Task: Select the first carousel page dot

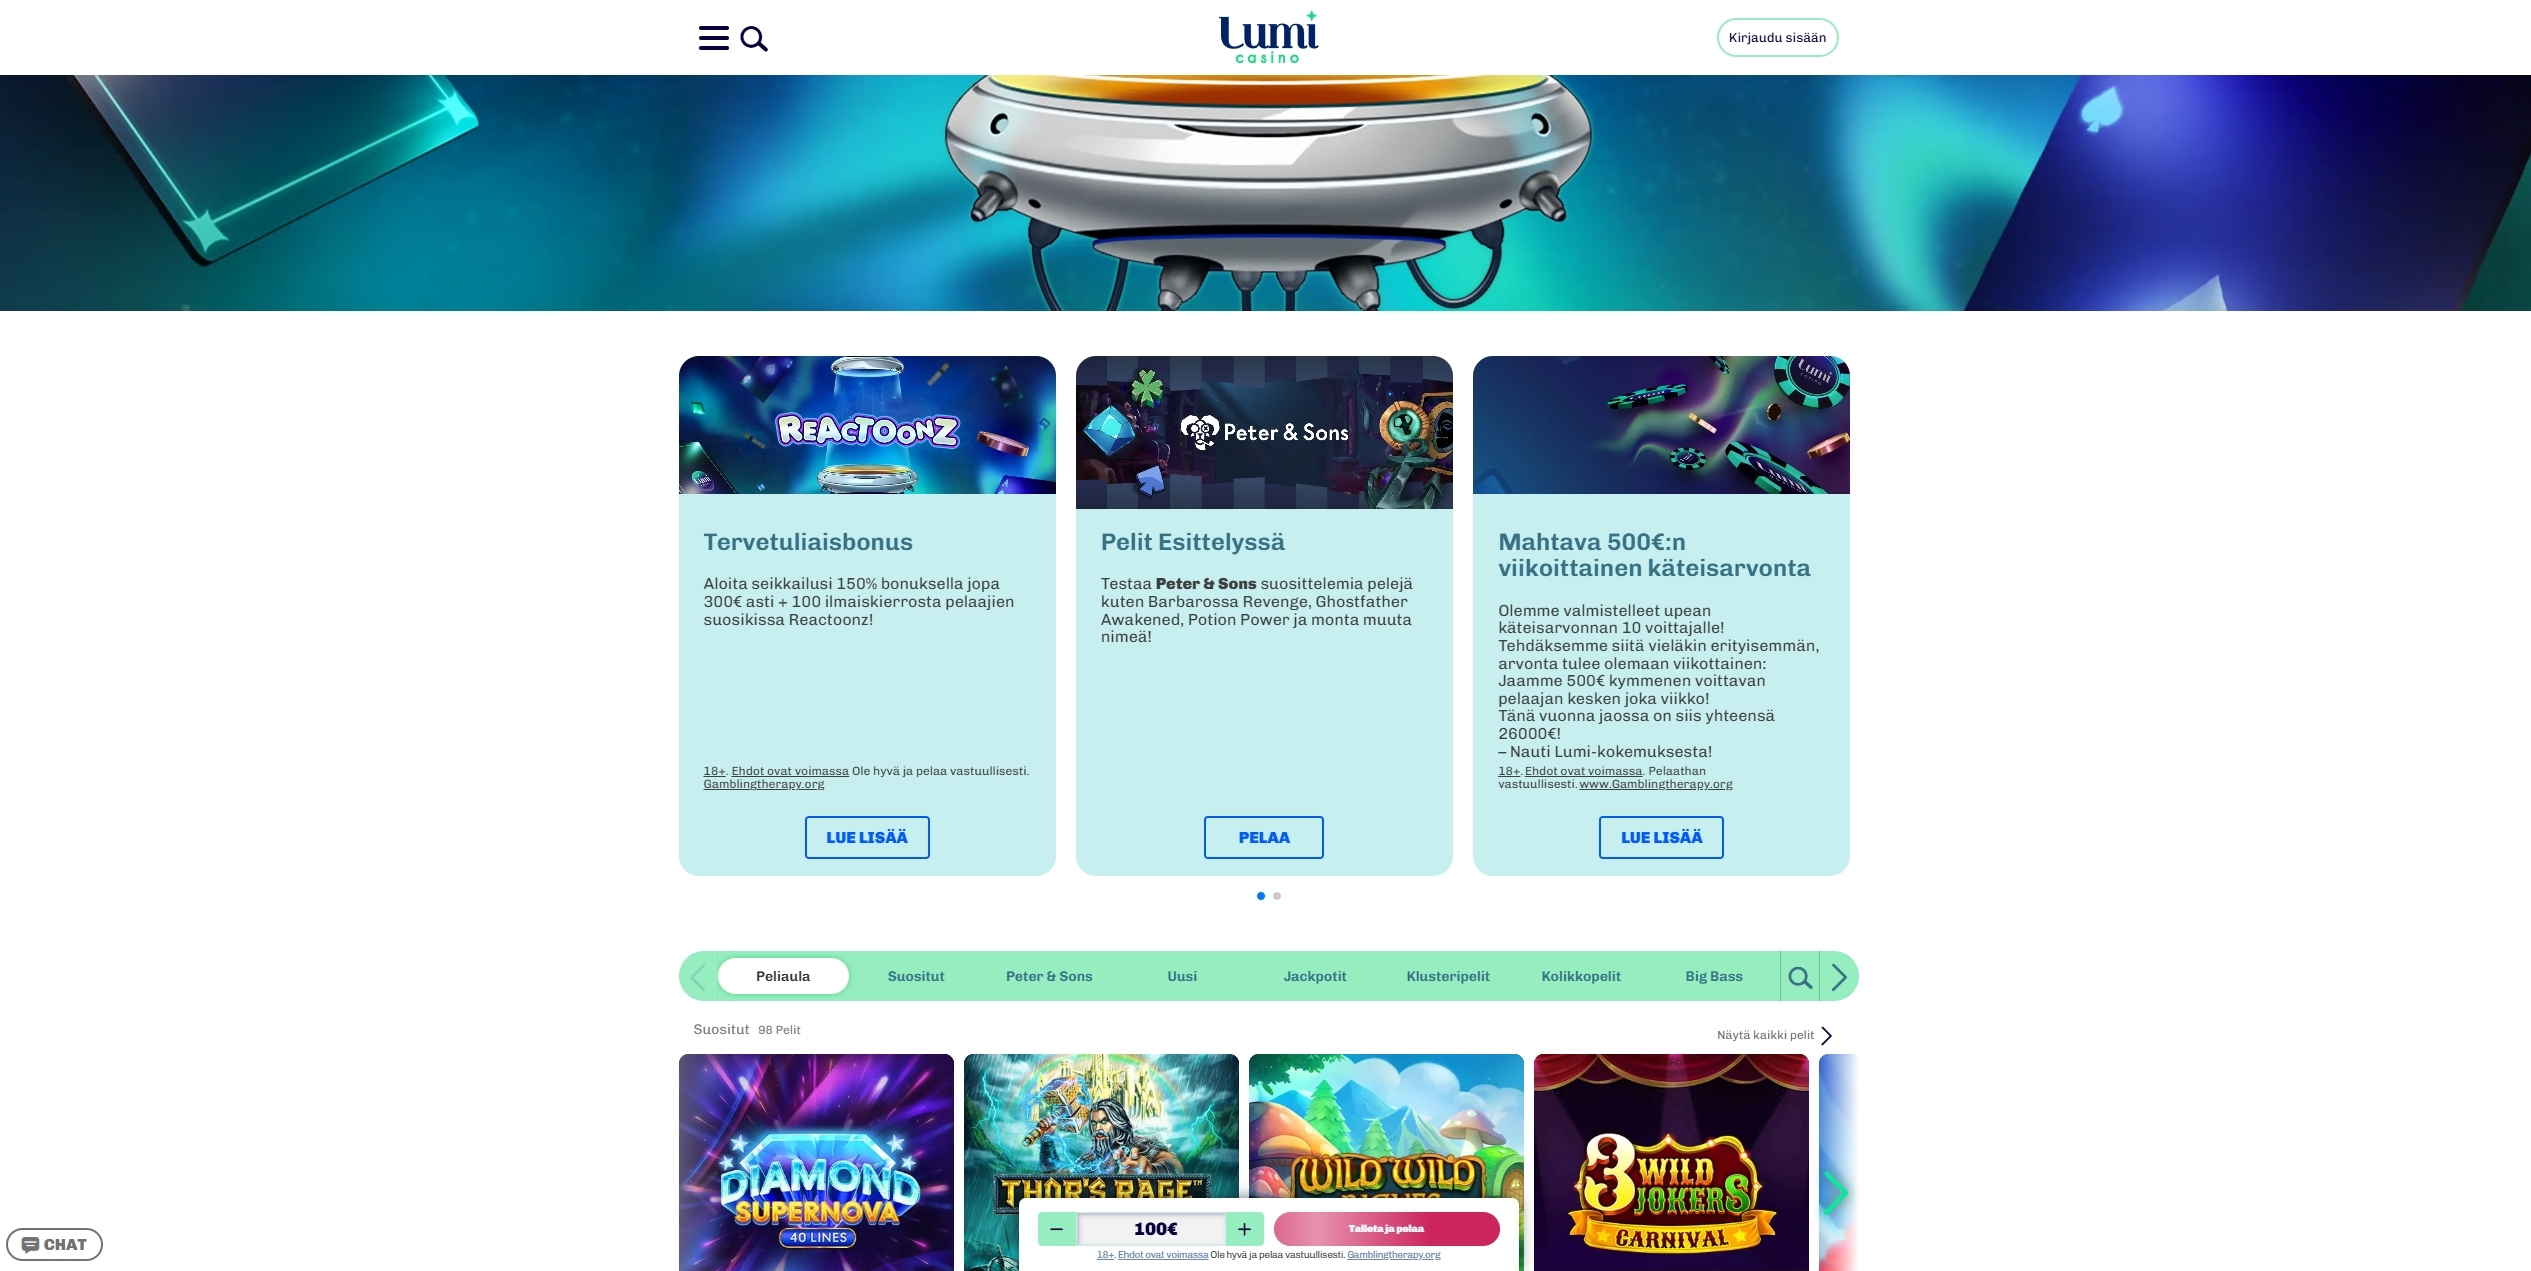Action: [x=1261, y=896]
